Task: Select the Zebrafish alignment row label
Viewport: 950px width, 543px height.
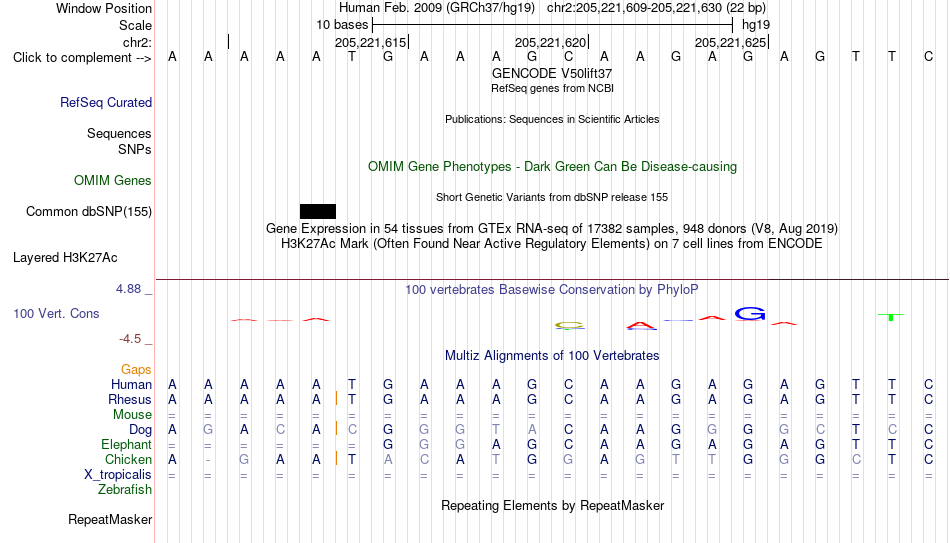Action: (125, 490)
